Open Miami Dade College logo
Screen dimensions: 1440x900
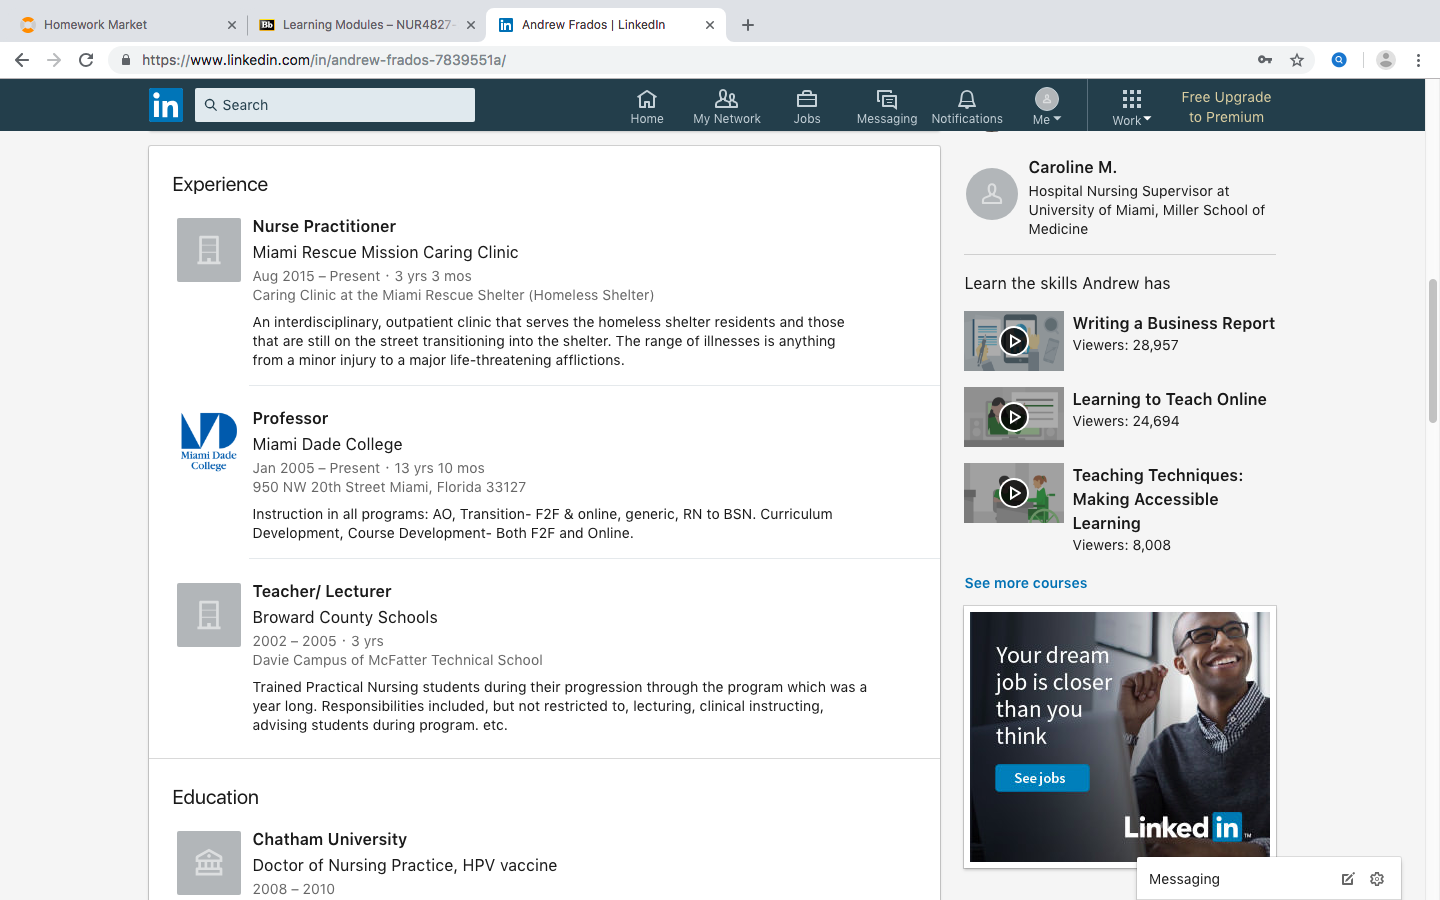(x=209, y=442)
